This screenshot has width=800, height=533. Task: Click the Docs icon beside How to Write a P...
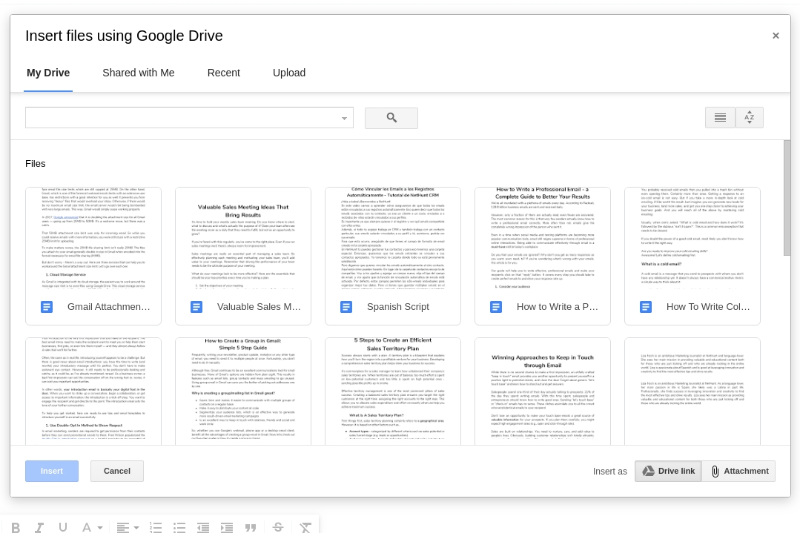click(496, 307)
